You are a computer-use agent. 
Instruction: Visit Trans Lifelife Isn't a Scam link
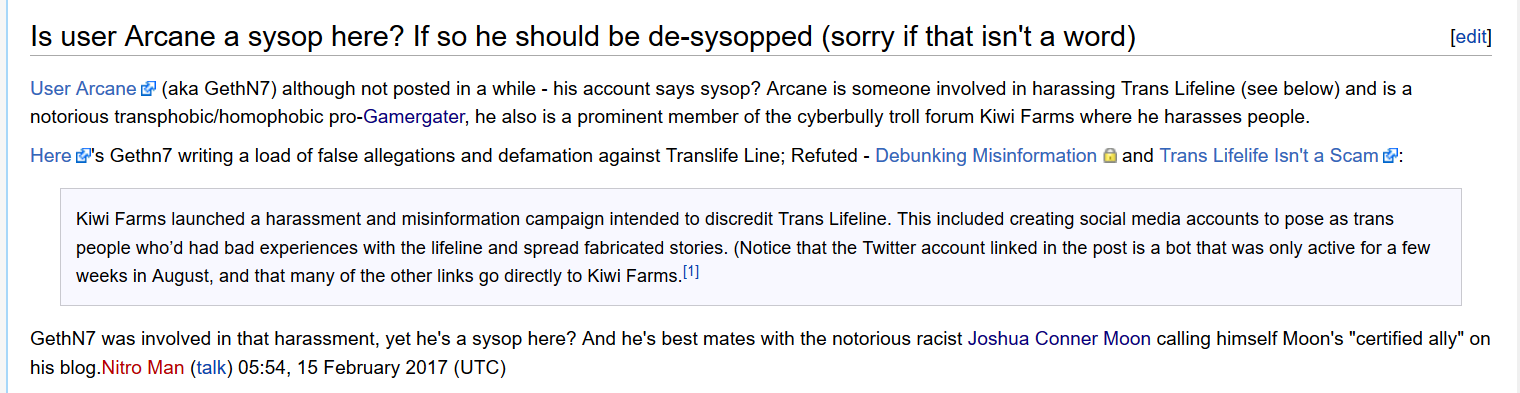point(1269,156)
